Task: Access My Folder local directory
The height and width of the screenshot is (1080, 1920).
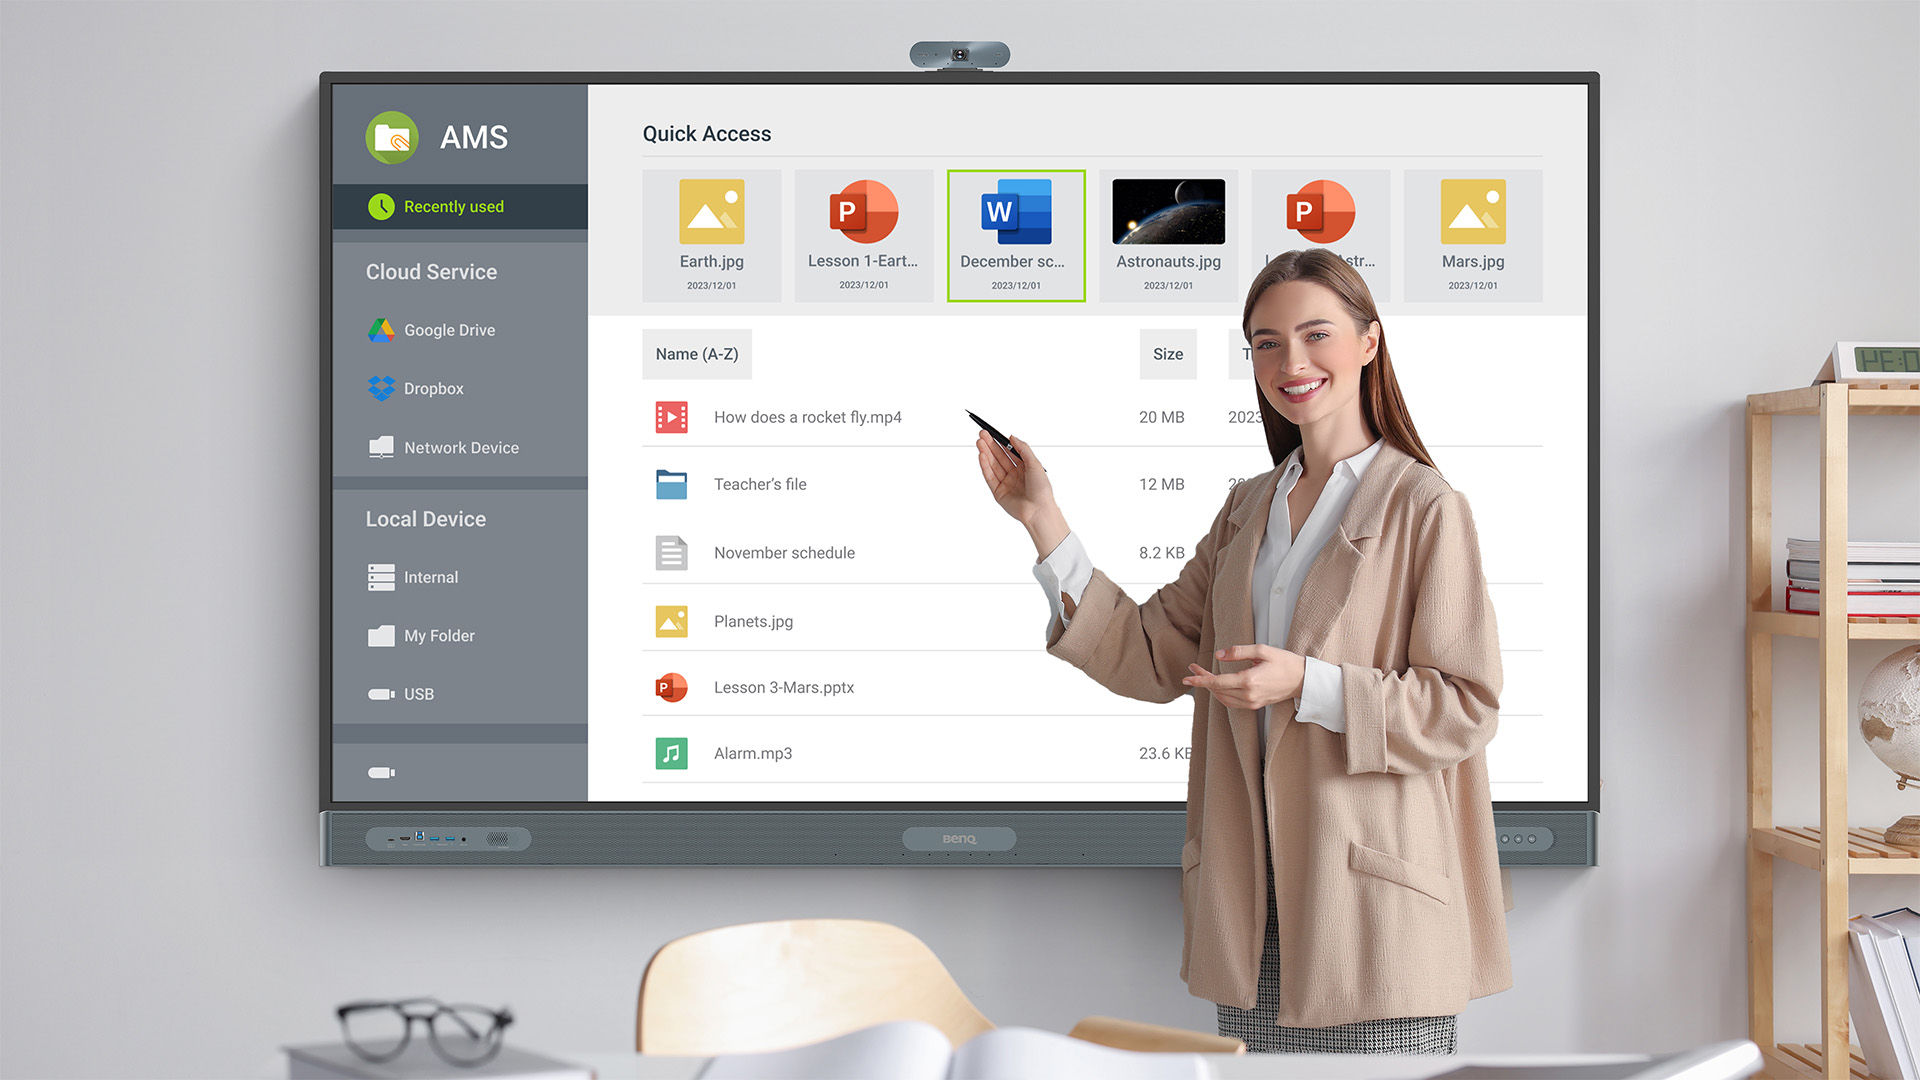Action: (438, 636)
